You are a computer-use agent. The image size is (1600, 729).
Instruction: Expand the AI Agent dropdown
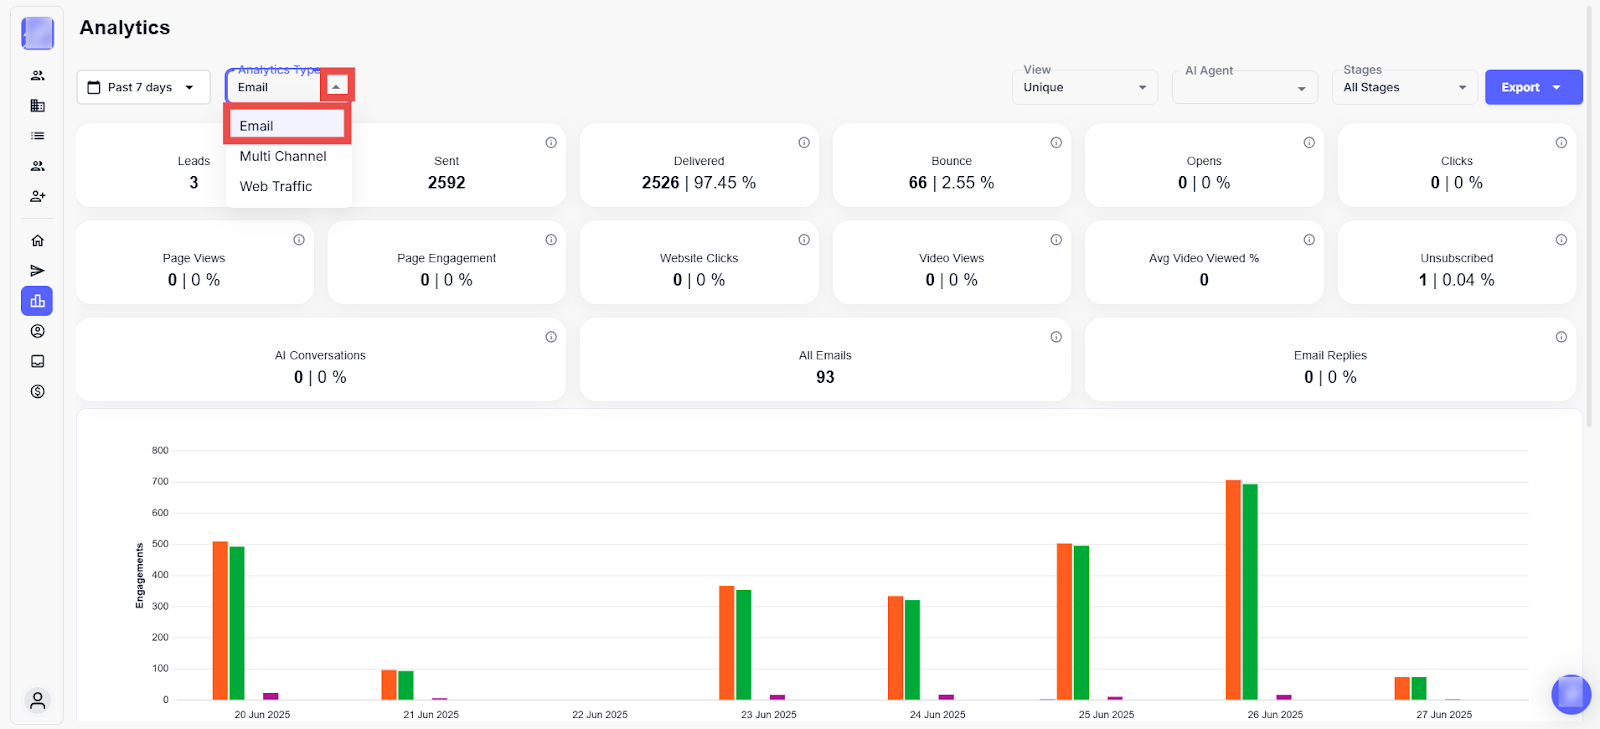point(1245,88)
